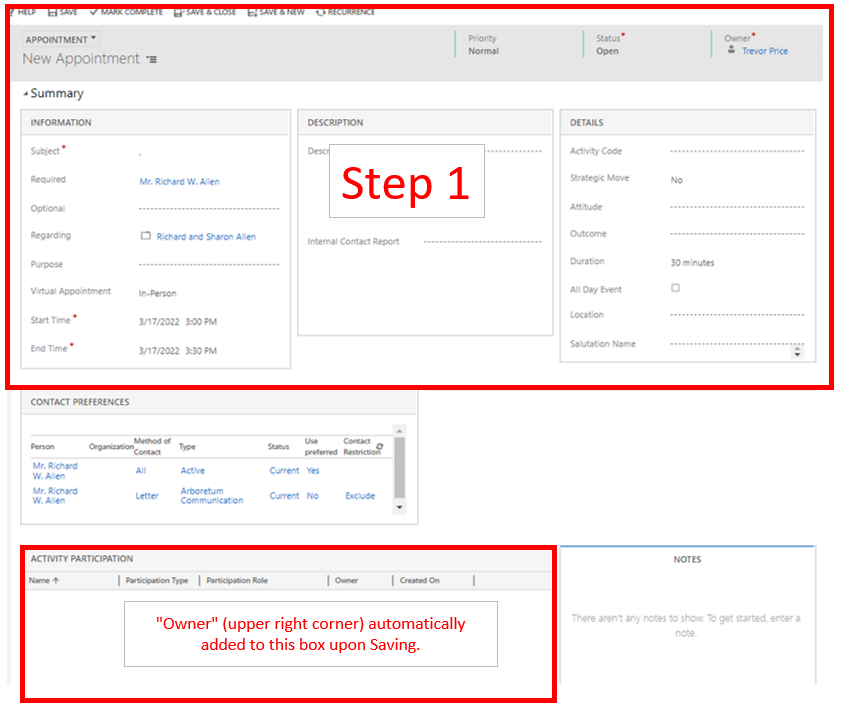Sort Activity Participation by Owner column
The image size is (846, 714).
tap(346, 581)
